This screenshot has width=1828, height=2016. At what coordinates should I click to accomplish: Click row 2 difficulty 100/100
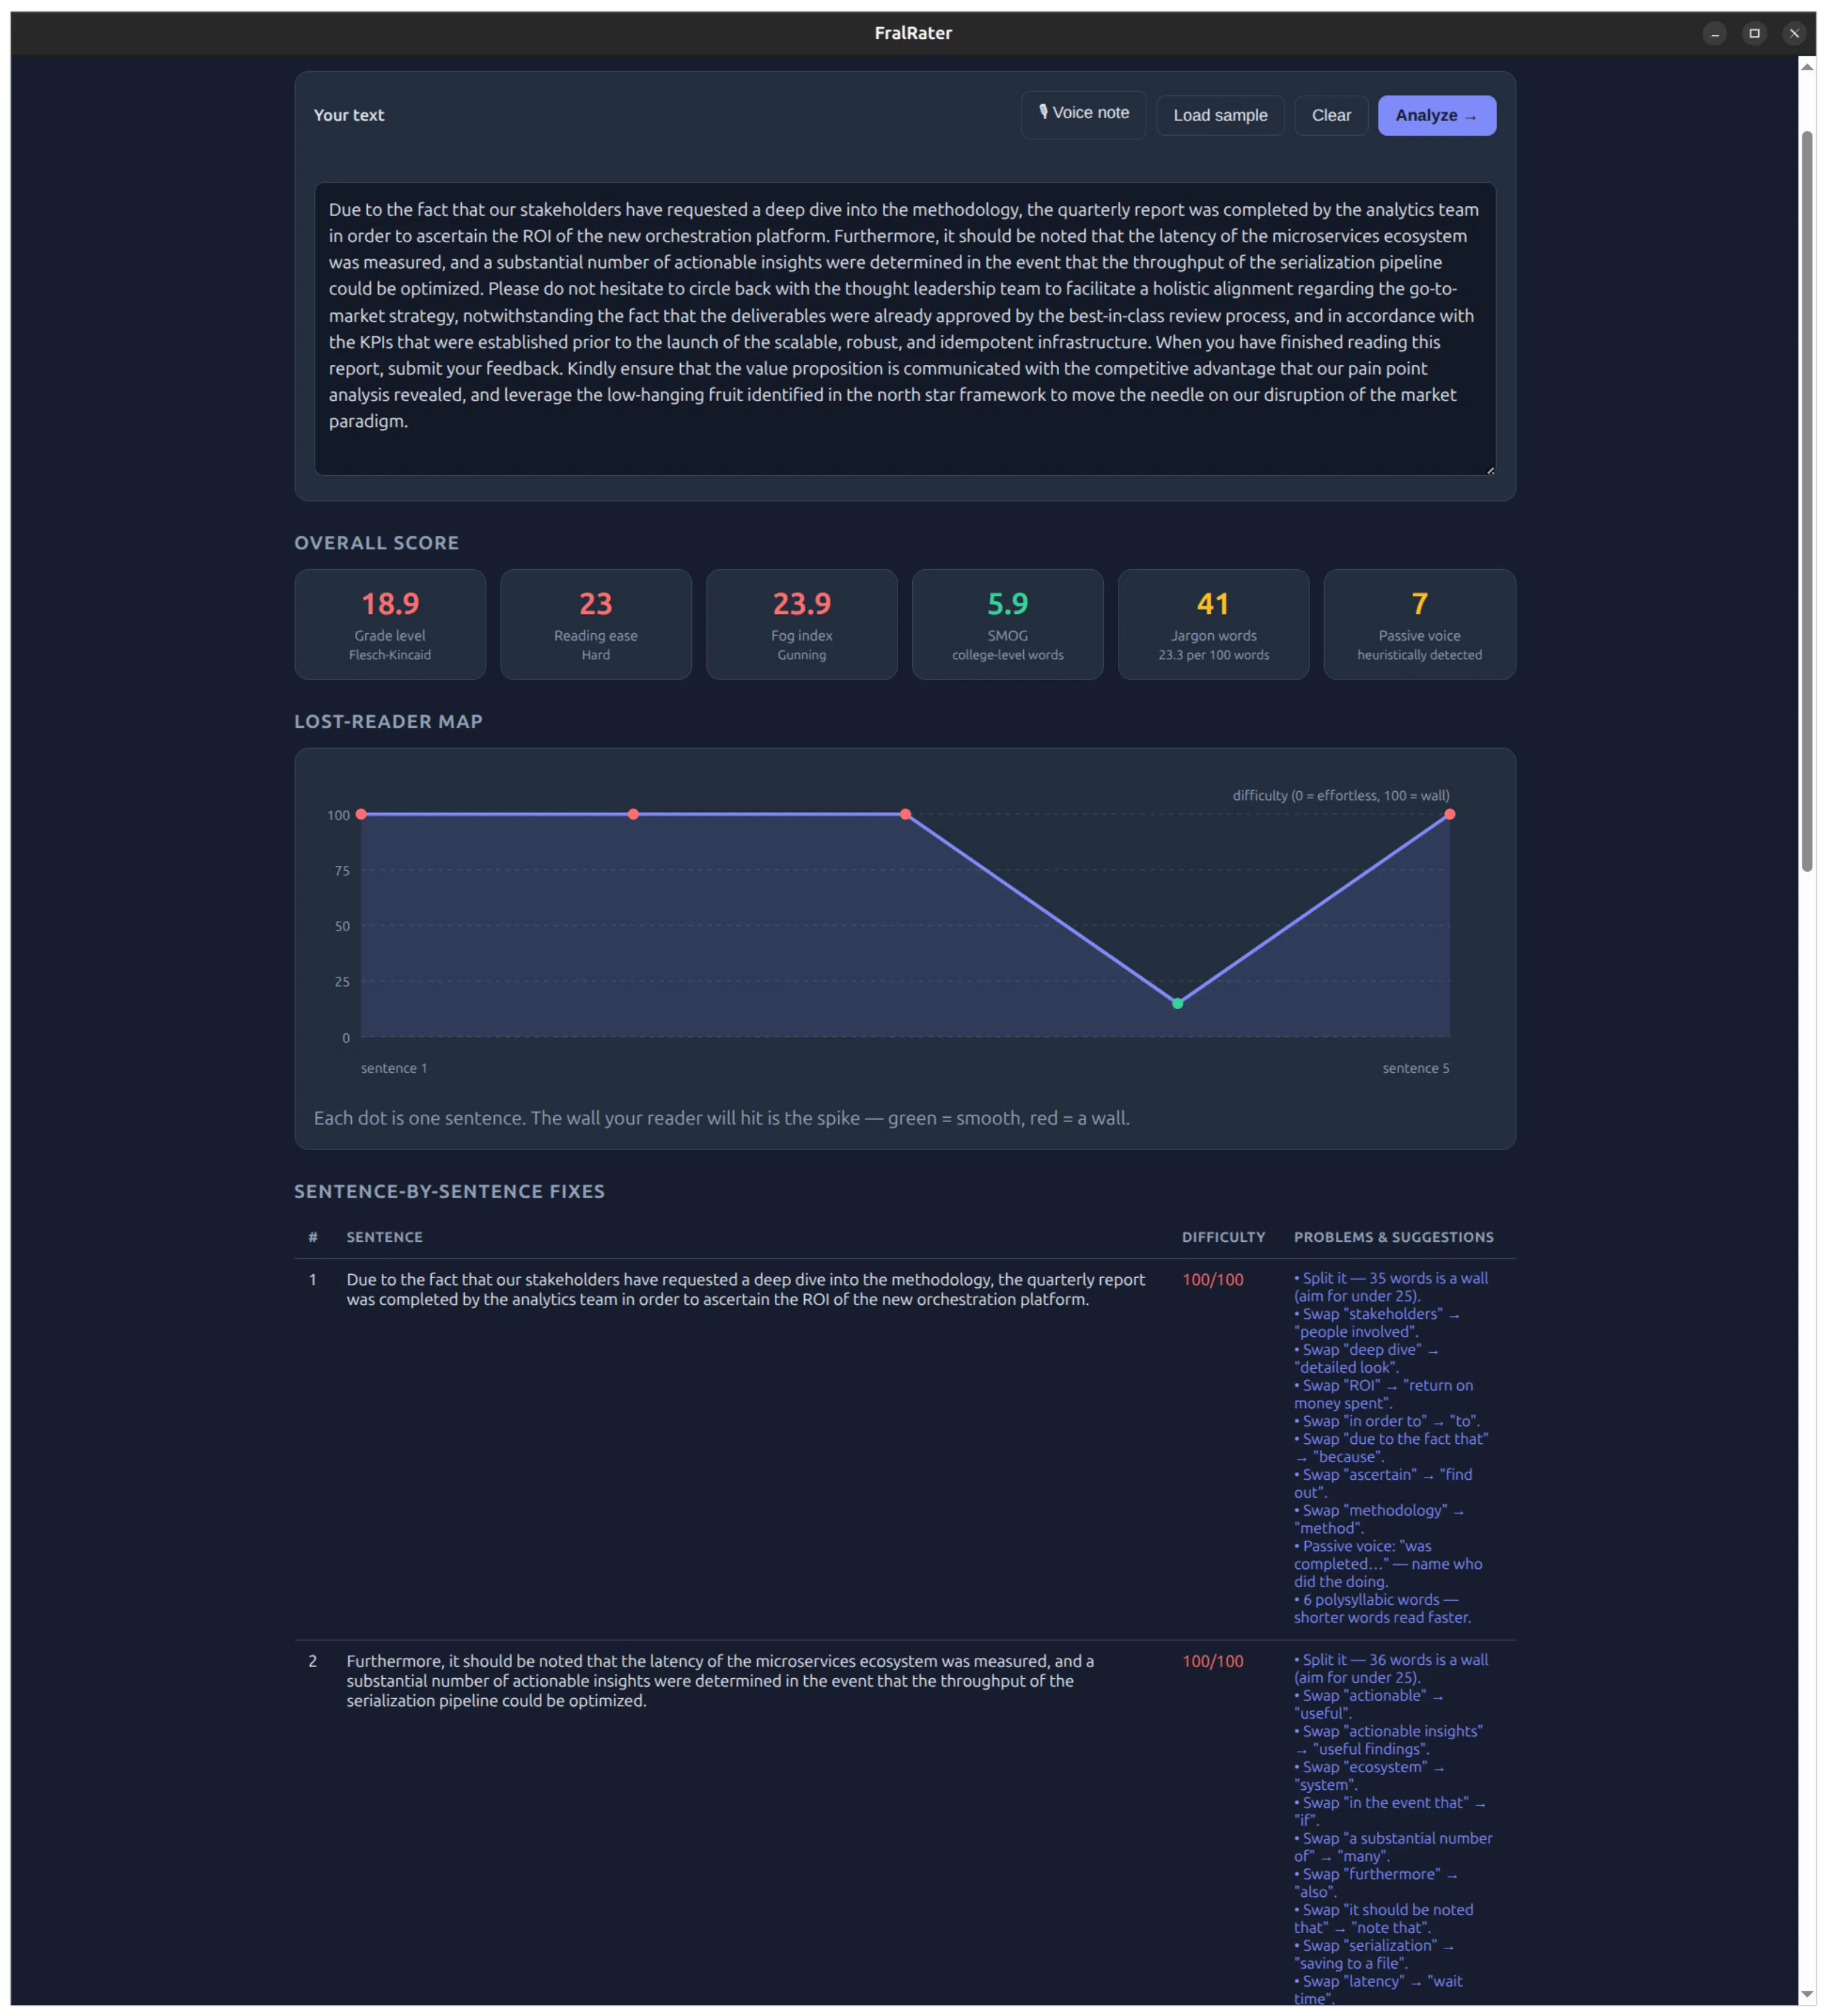click(1213, 1661)
